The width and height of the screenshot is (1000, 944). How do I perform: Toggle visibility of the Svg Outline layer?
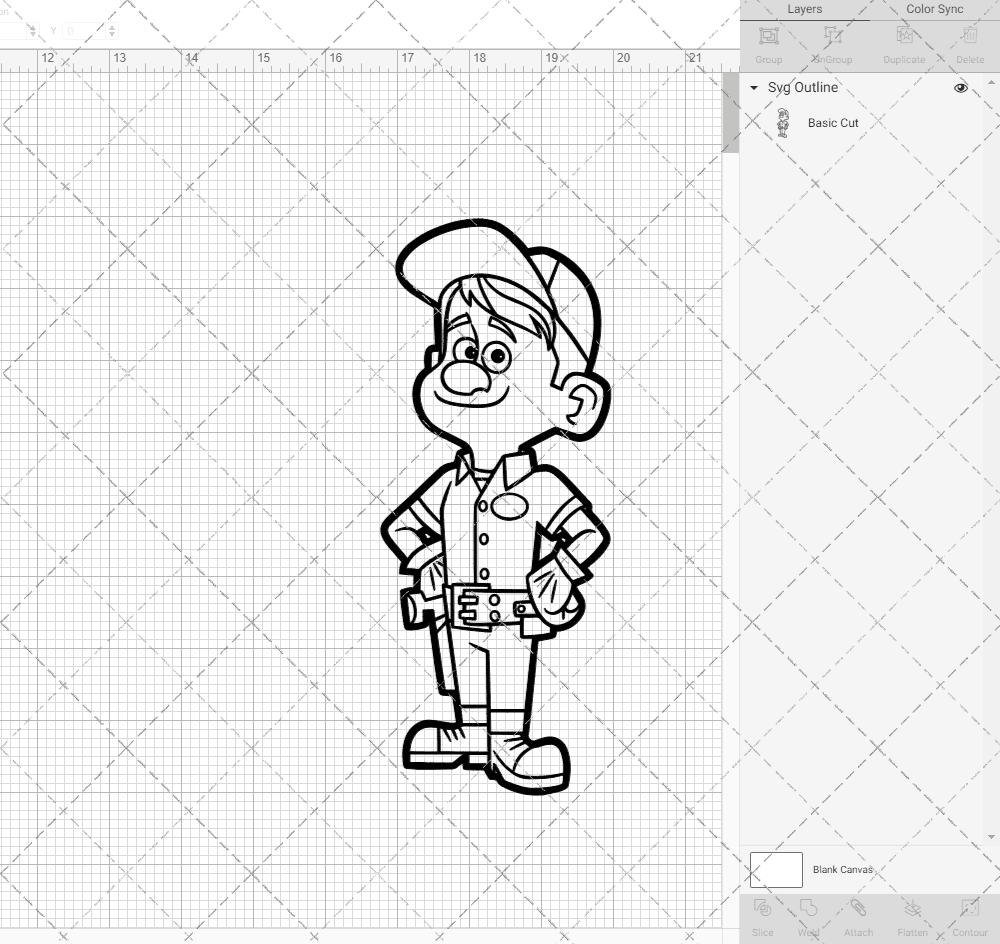(960, 88)
